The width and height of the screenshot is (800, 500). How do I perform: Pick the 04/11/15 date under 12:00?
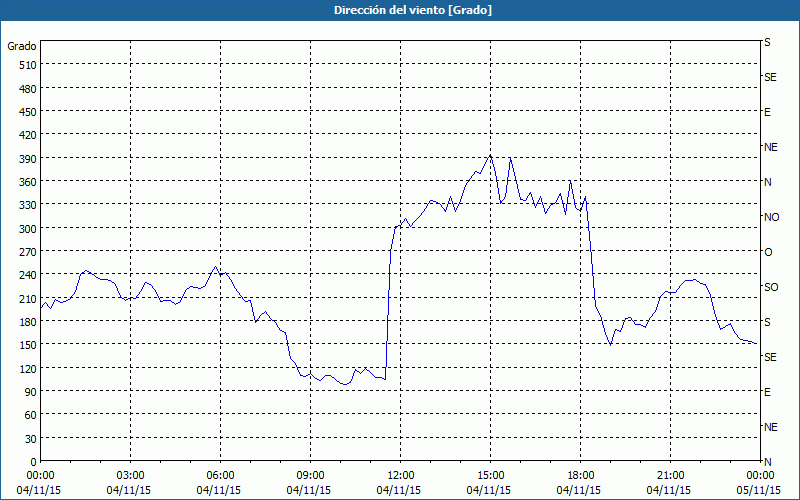pyautogui.click(x=398, y=490)
